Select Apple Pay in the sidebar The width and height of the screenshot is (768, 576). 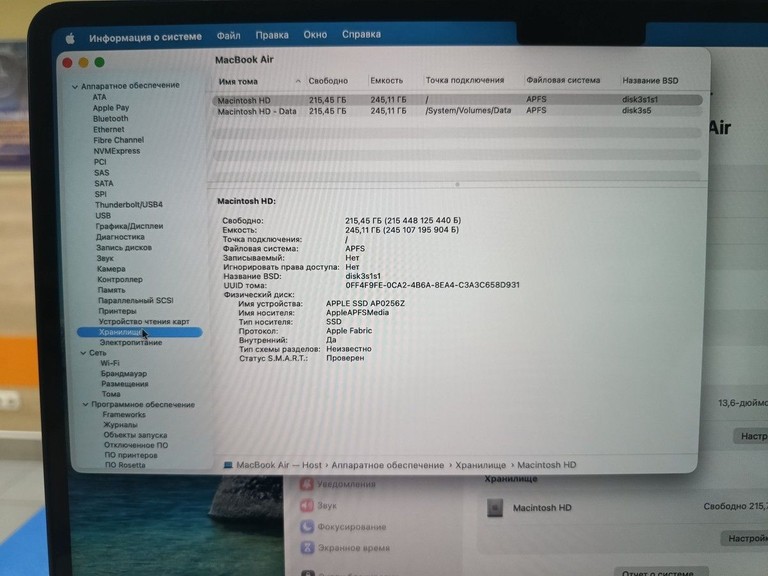(x=111, y=108)
